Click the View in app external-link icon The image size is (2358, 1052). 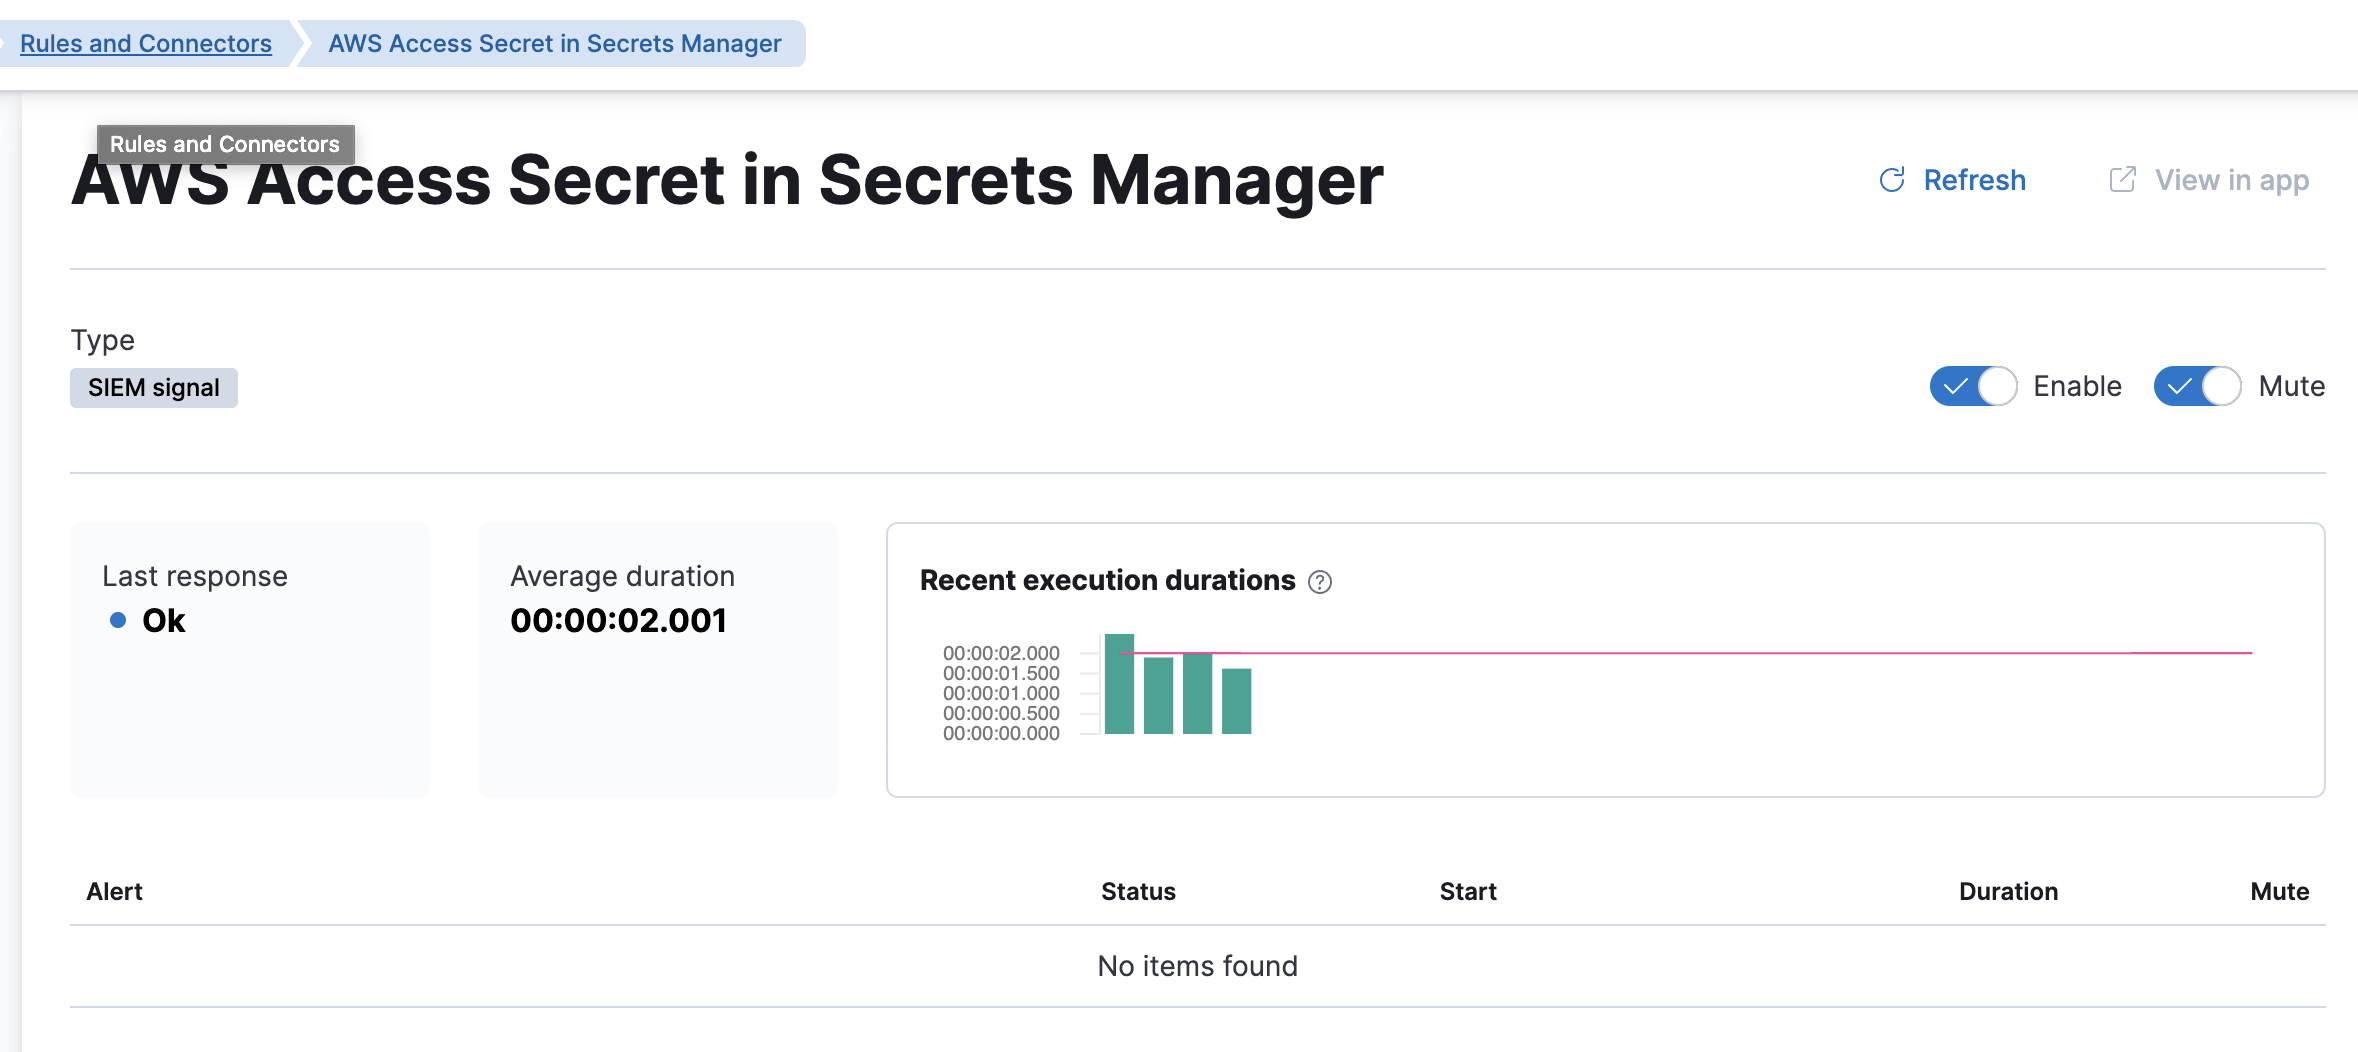pos(2122,180)
